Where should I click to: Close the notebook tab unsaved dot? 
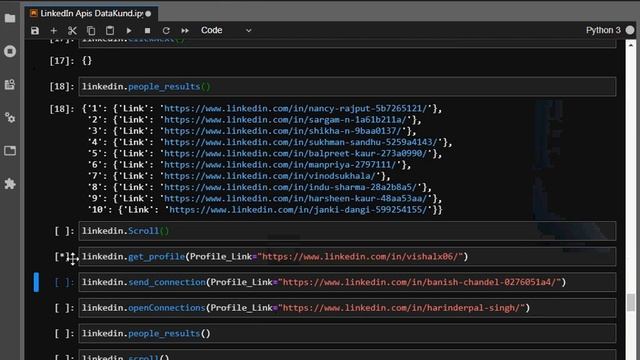pyautogui.click(x=148, y=14)
